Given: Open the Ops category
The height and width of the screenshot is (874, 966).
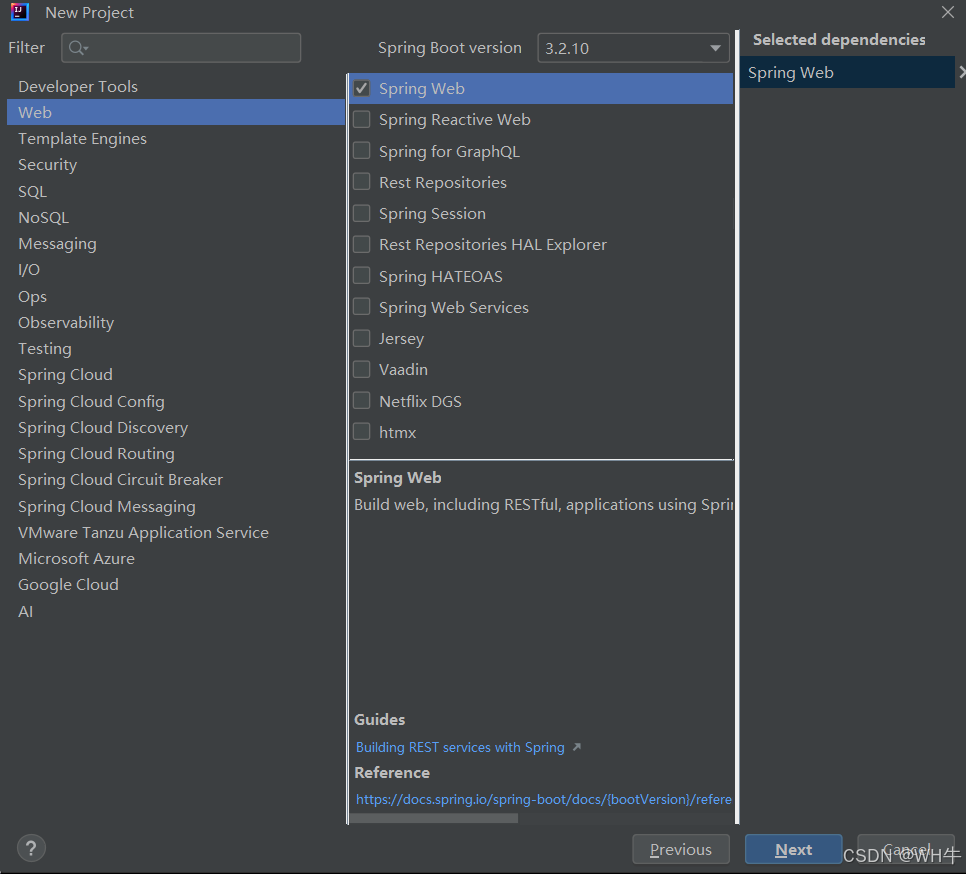Looking at the screenshot, I should [x=176, y=296].
